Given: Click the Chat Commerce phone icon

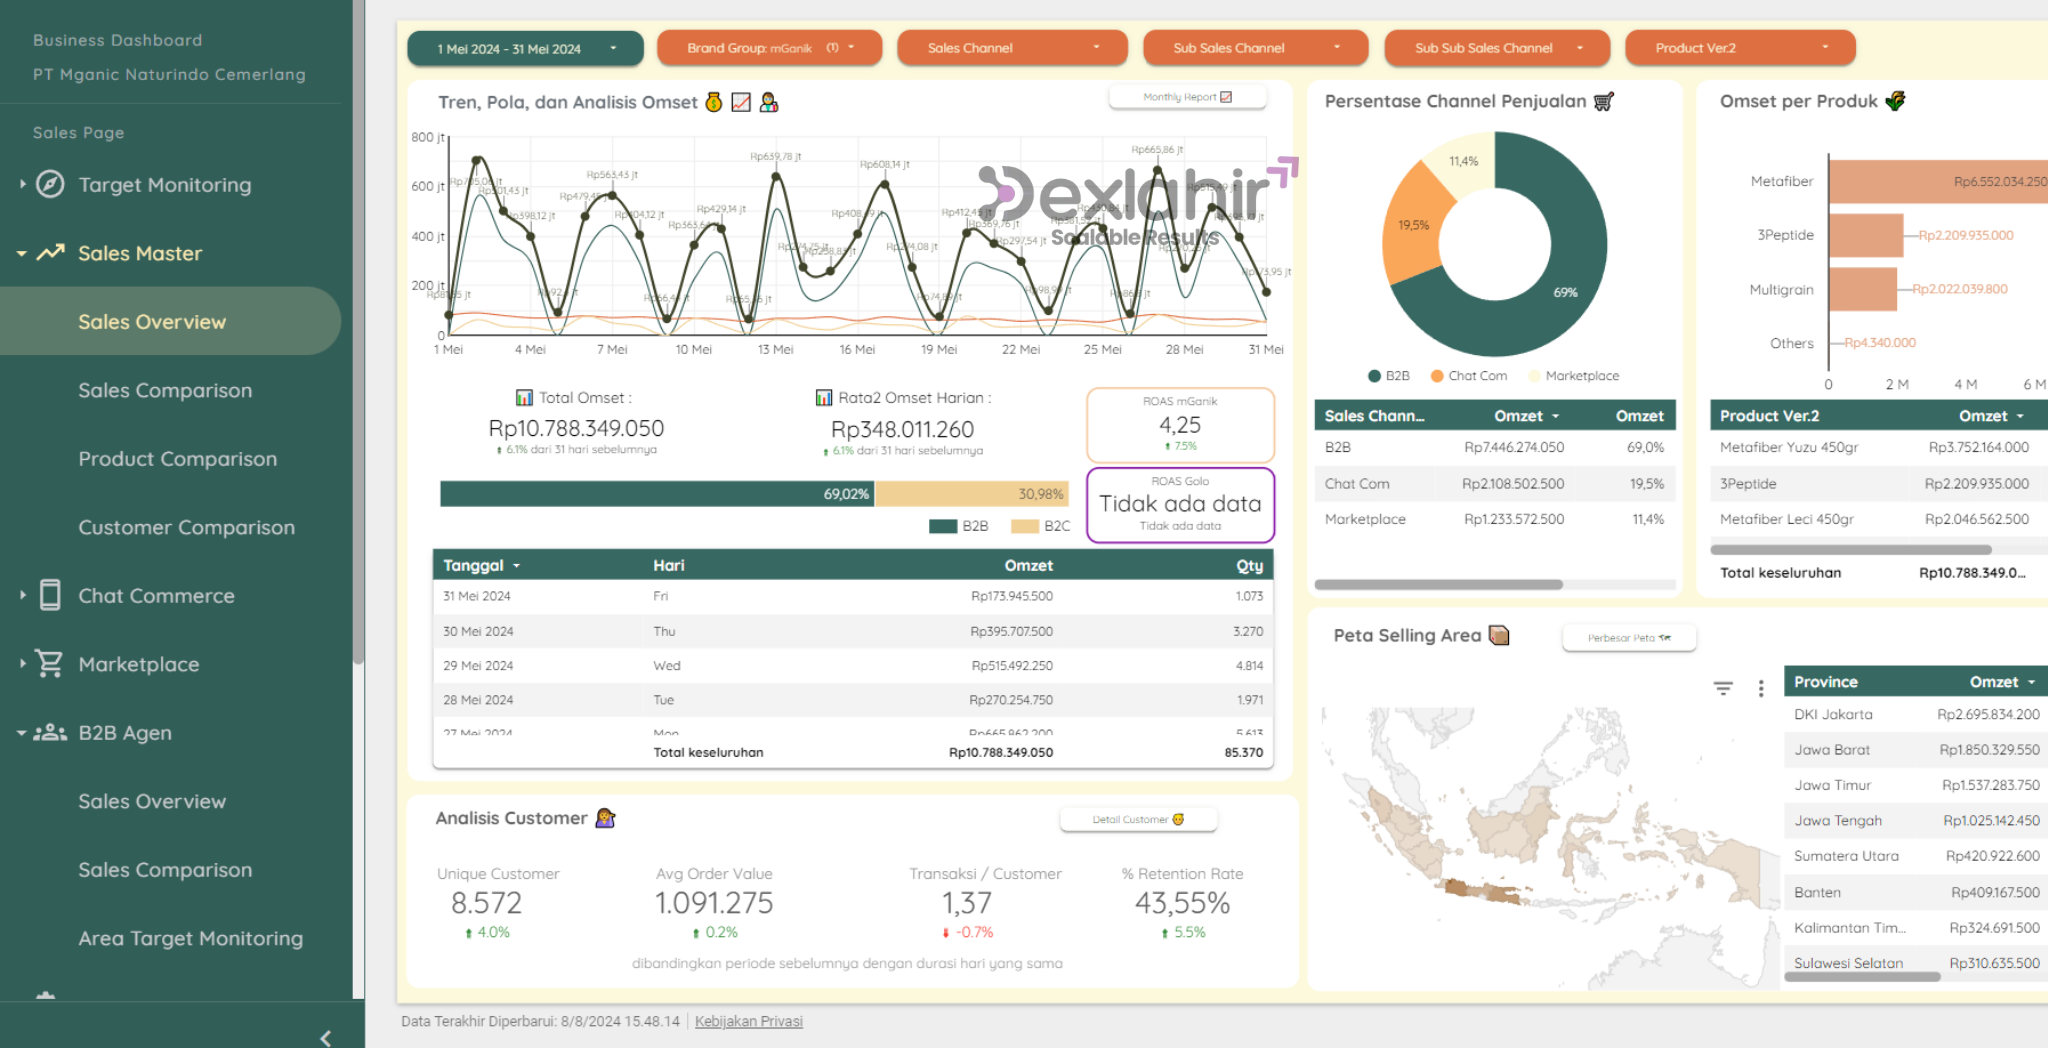Looking at the screenshot, I should [50, 595].
